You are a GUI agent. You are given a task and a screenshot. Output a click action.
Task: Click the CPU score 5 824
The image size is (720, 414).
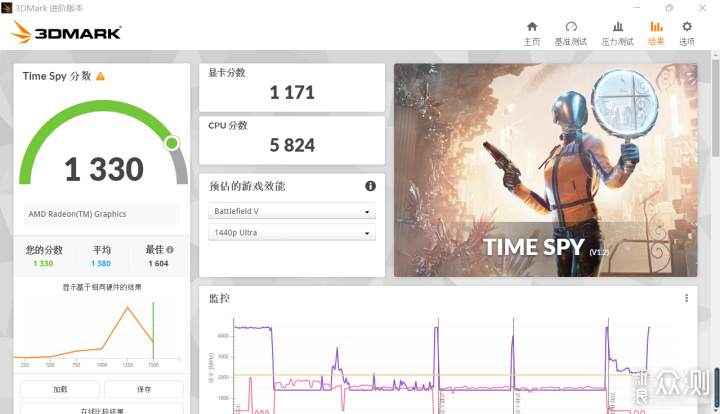tap(292, 145)
